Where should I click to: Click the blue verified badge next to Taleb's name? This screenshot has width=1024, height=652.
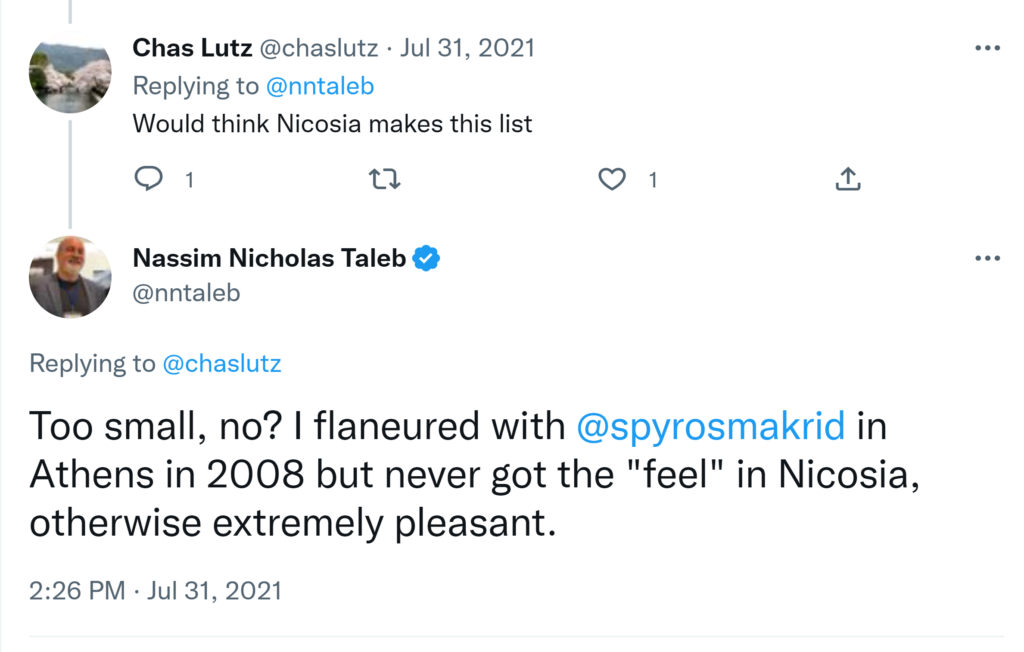(x=427, y=258)
